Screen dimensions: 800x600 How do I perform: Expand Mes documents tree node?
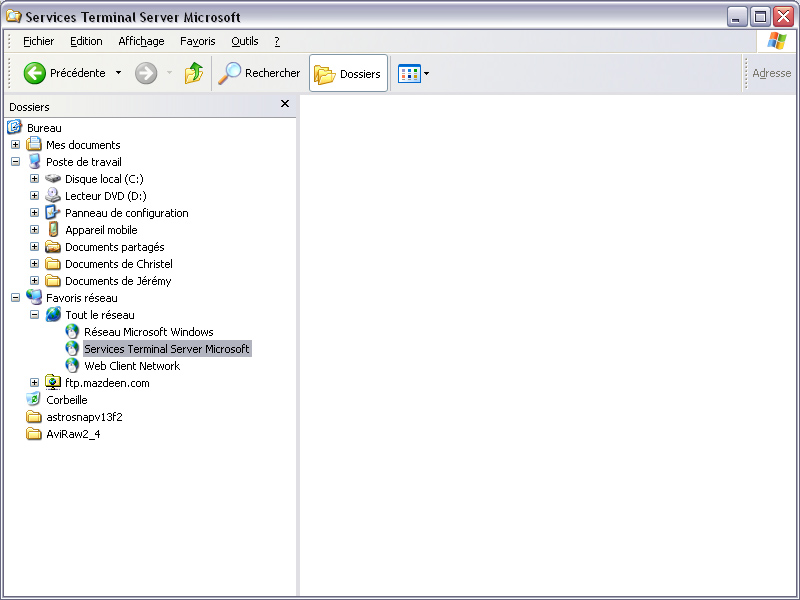[x=15, y=145]
